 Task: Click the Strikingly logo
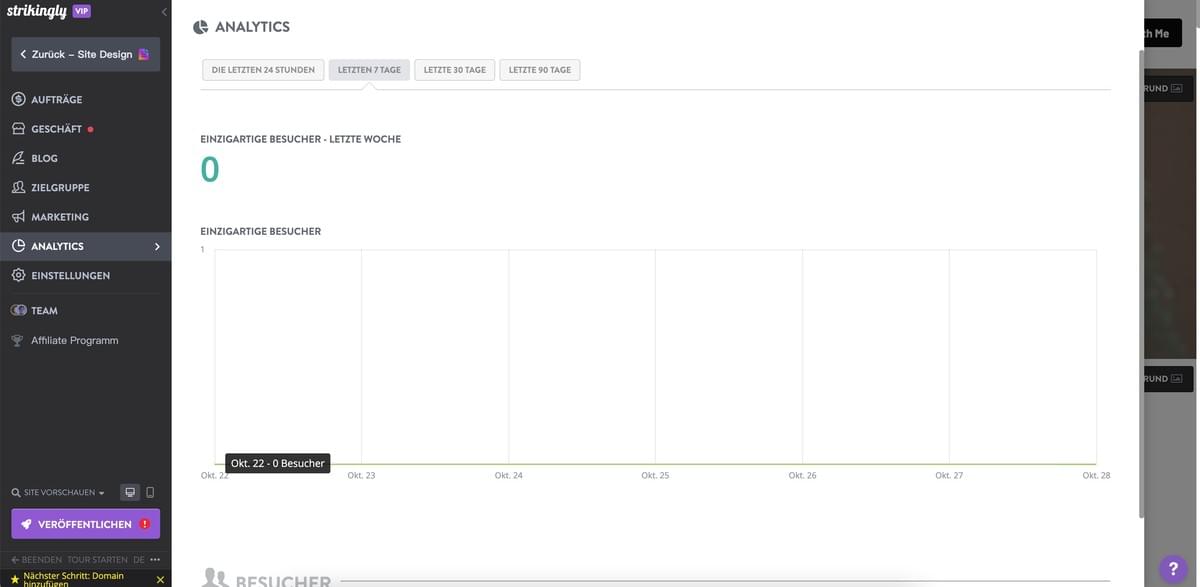37,11
